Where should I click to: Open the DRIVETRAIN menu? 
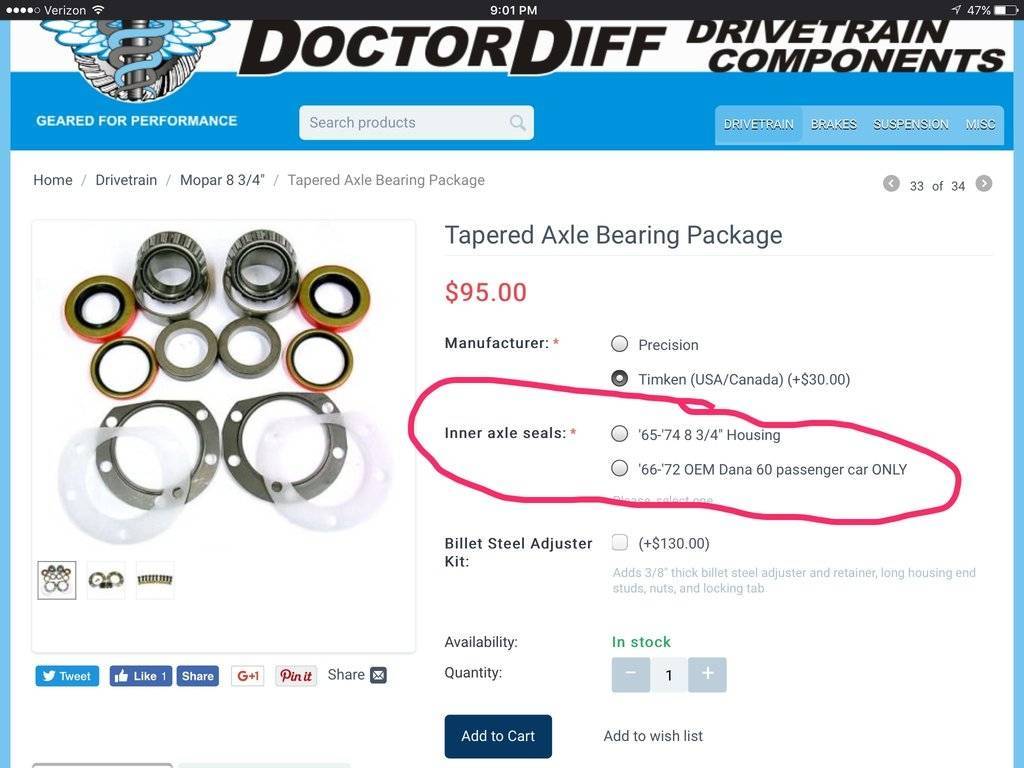(x=758, y=124)
